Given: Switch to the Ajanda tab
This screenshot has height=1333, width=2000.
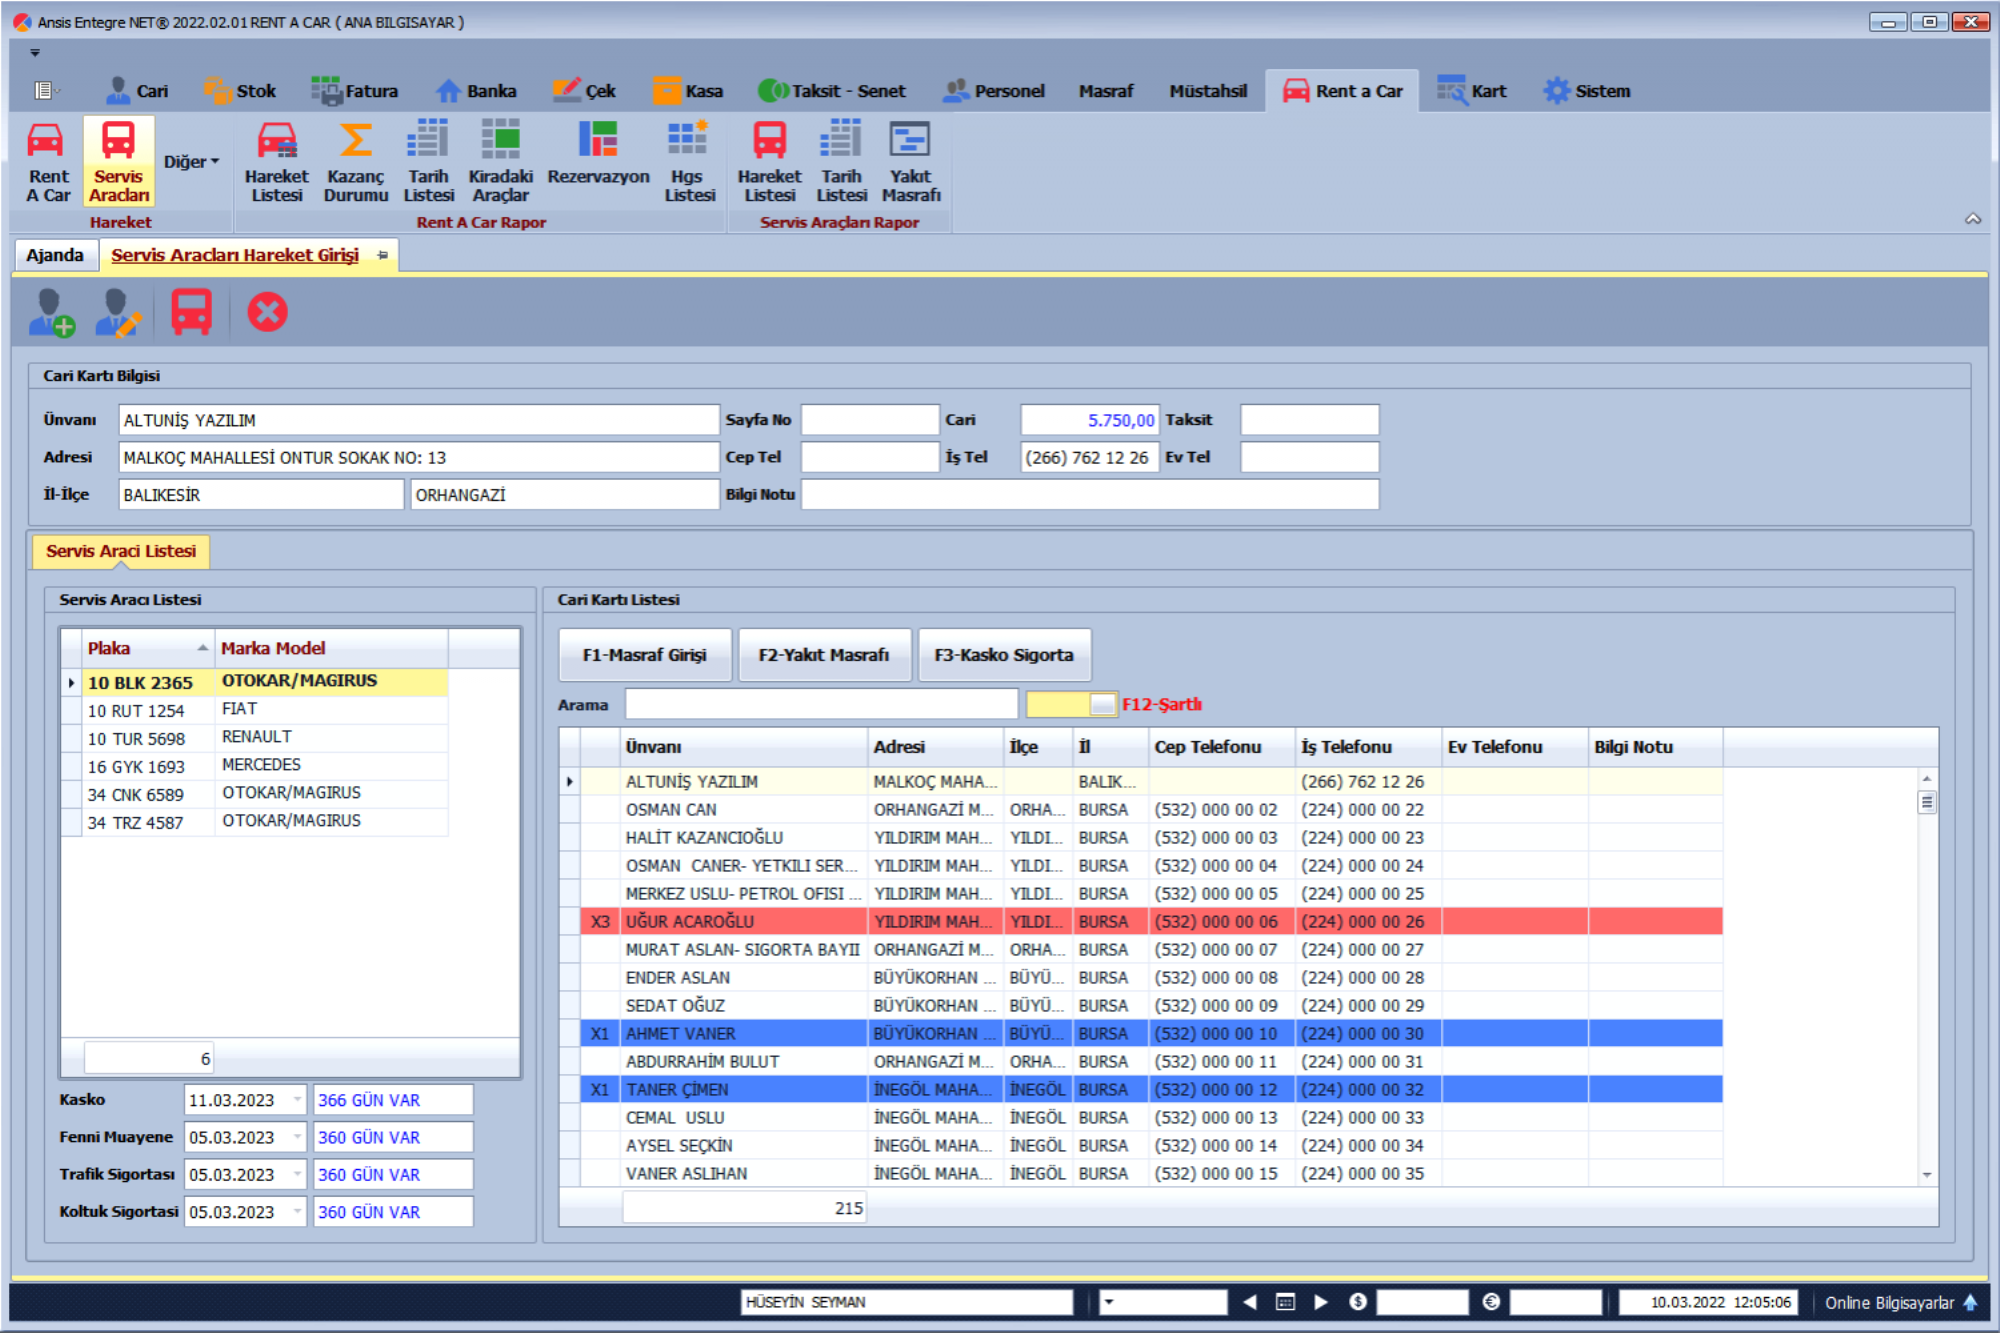Looking at the screenshot, I should [55, 255].
